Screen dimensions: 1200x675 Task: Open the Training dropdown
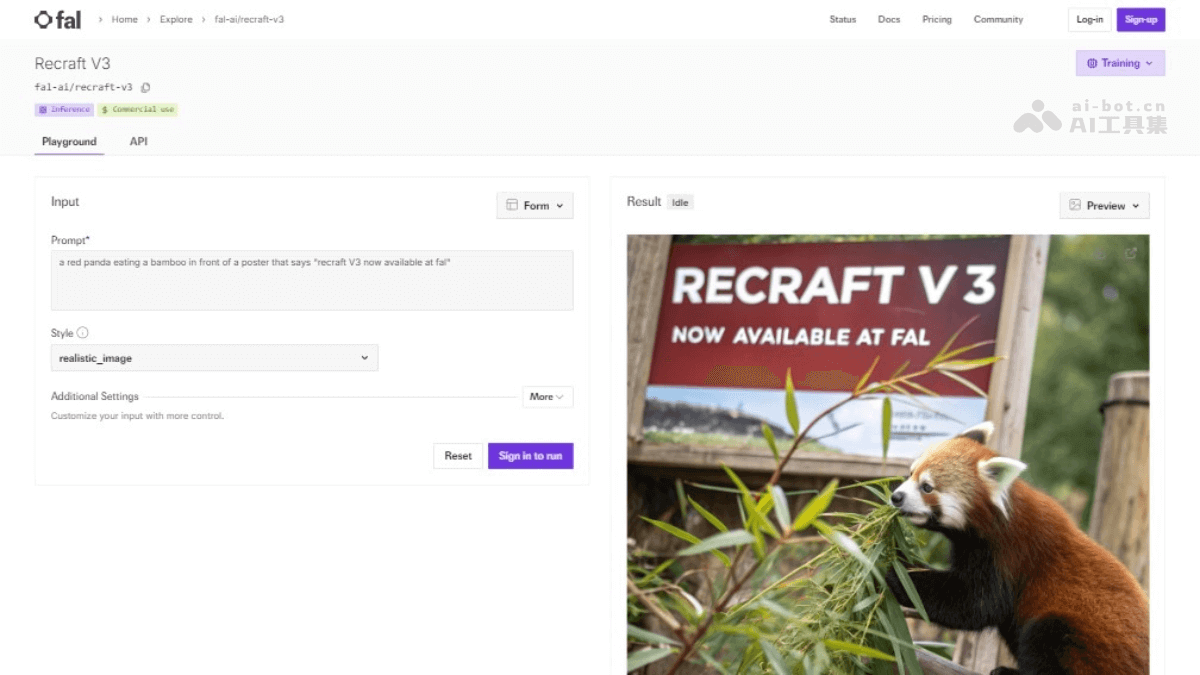coord(1120,63)
